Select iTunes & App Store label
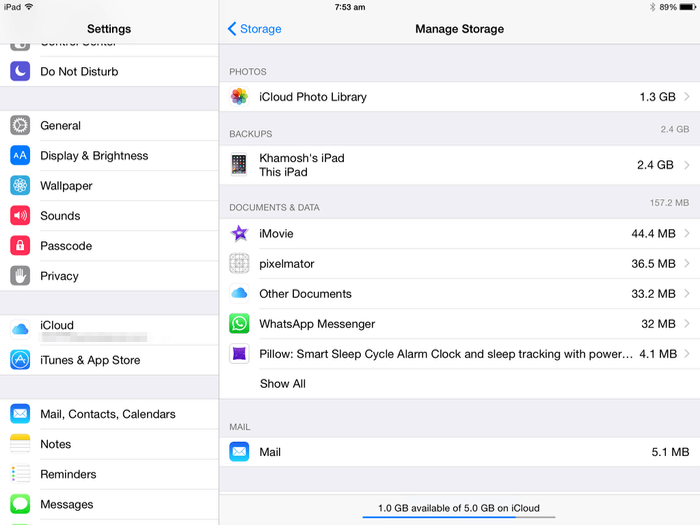The width and height of the screenshot is (700, 525). [x=90, y=360]
